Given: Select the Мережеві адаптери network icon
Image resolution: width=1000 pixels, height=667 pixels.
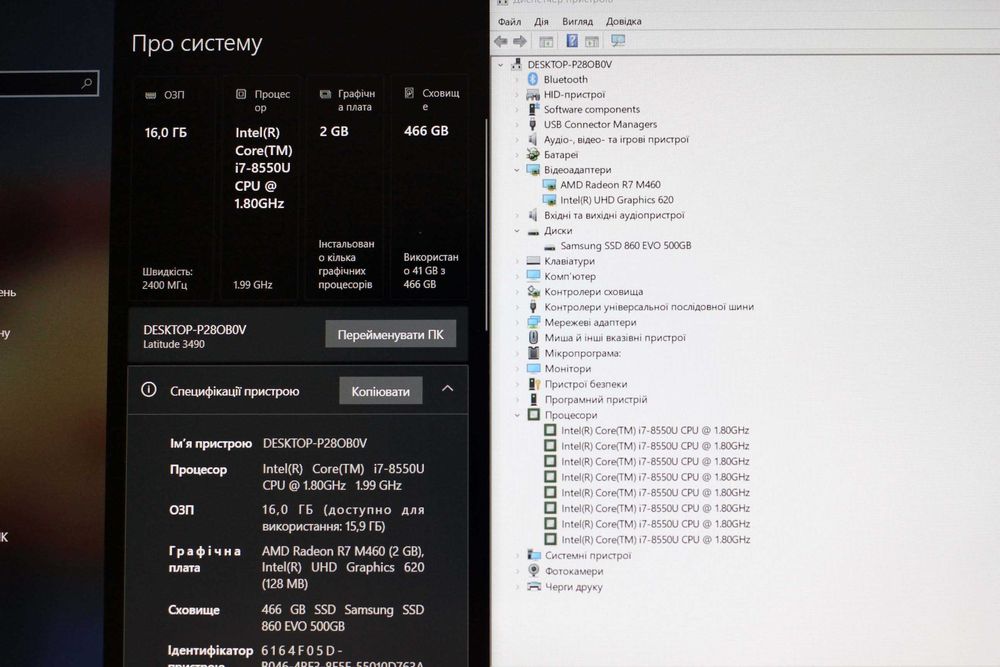Looking at the screenshot, I should click(x=534, y=322).
